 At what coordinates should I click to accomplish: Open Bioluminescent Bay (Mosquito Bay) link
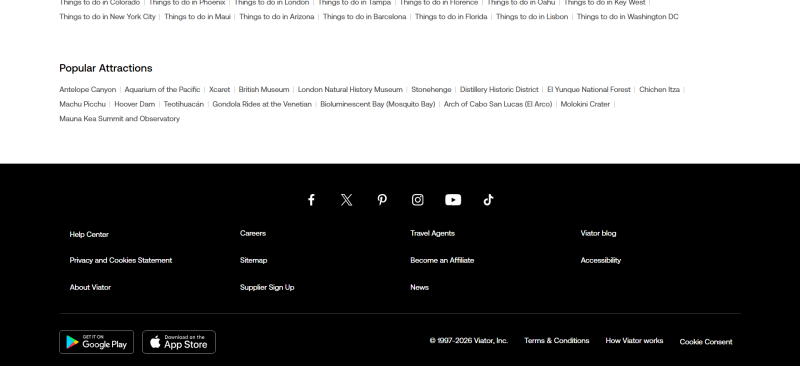[x=378, y=104]
